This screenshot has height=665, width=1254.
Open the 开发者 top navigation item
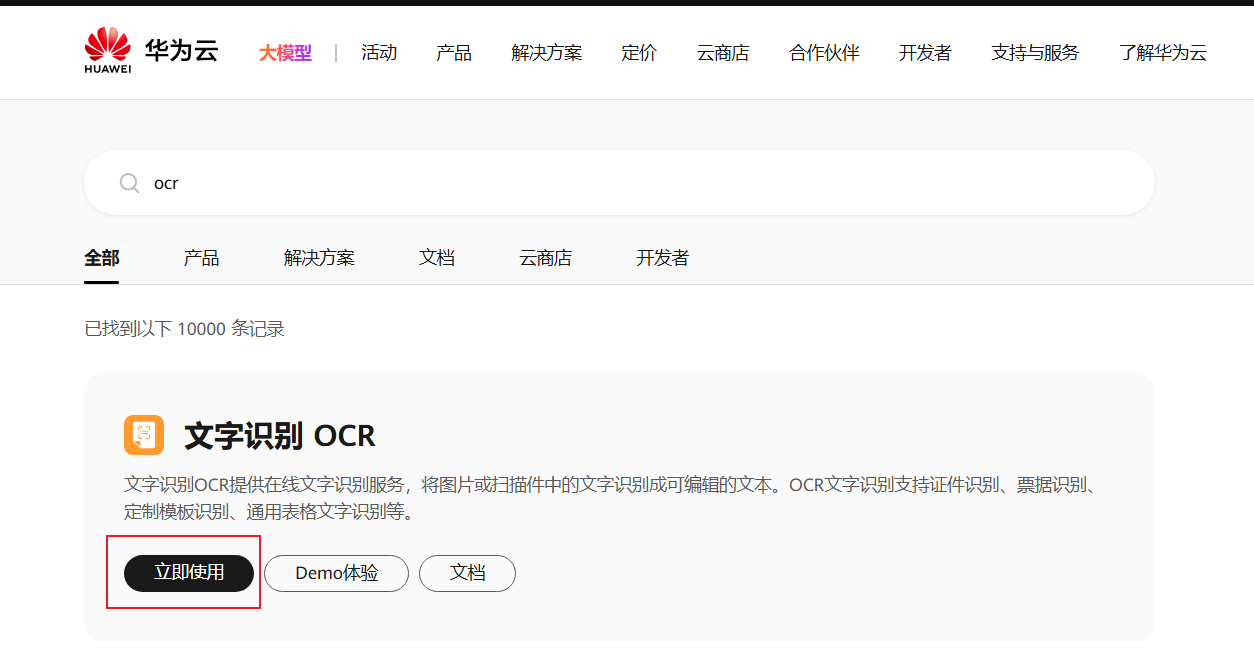[925, 53]
